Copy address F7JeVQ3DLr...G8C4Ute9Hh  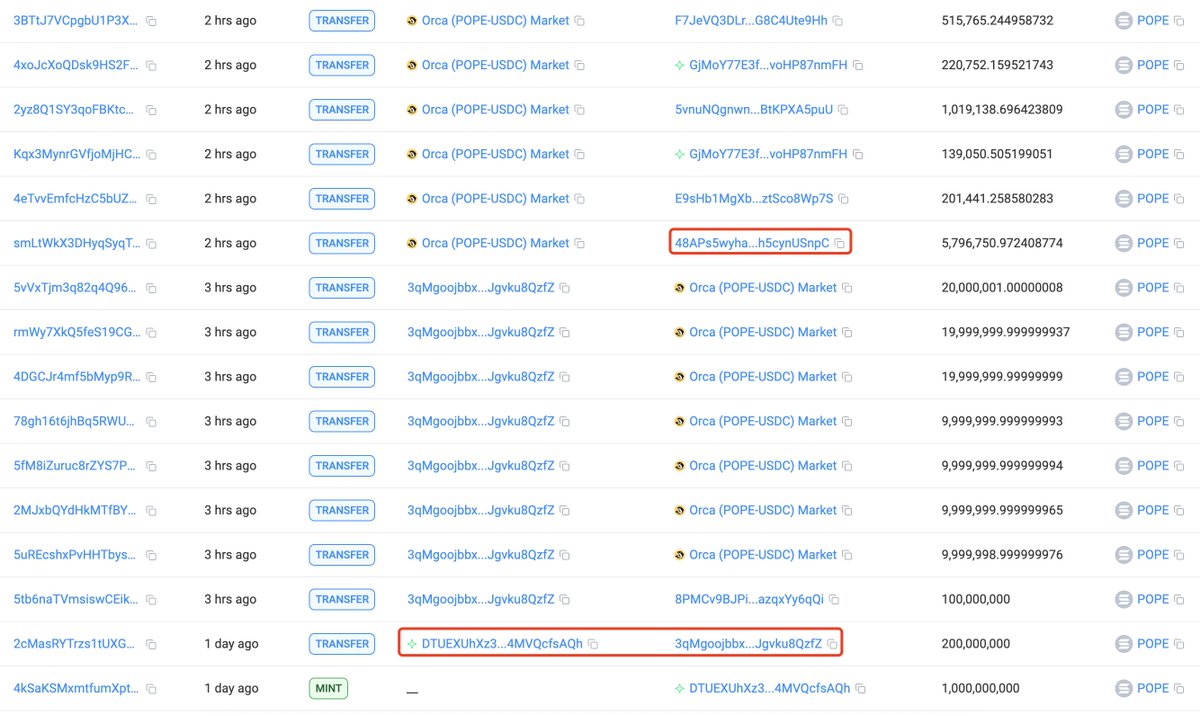coord(838,20)
